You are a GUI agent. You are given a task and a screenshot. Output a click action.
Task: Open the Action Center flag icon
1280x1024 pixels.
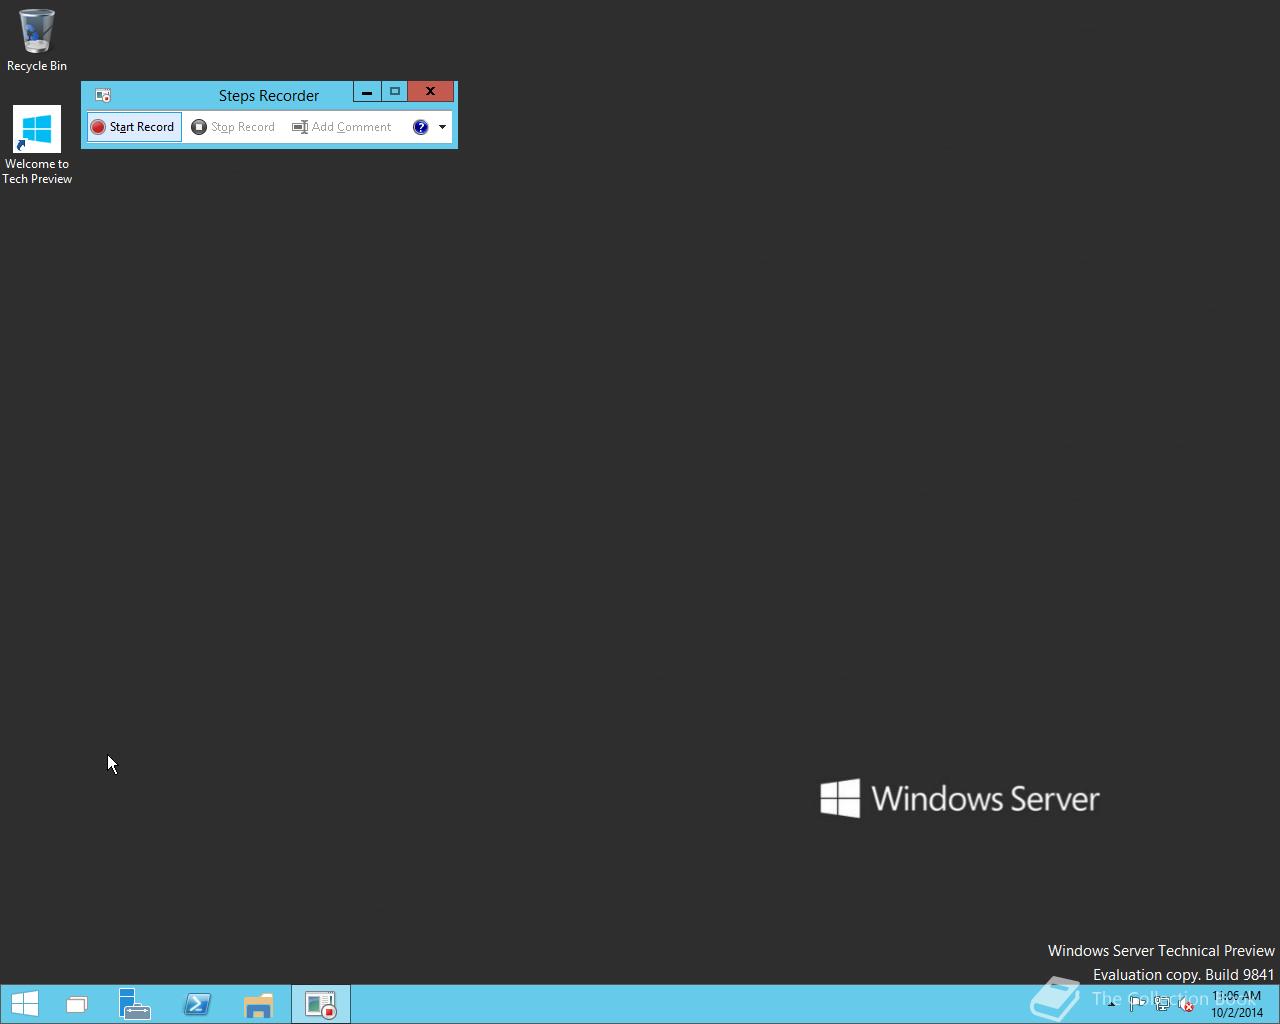[1137, 1004]
